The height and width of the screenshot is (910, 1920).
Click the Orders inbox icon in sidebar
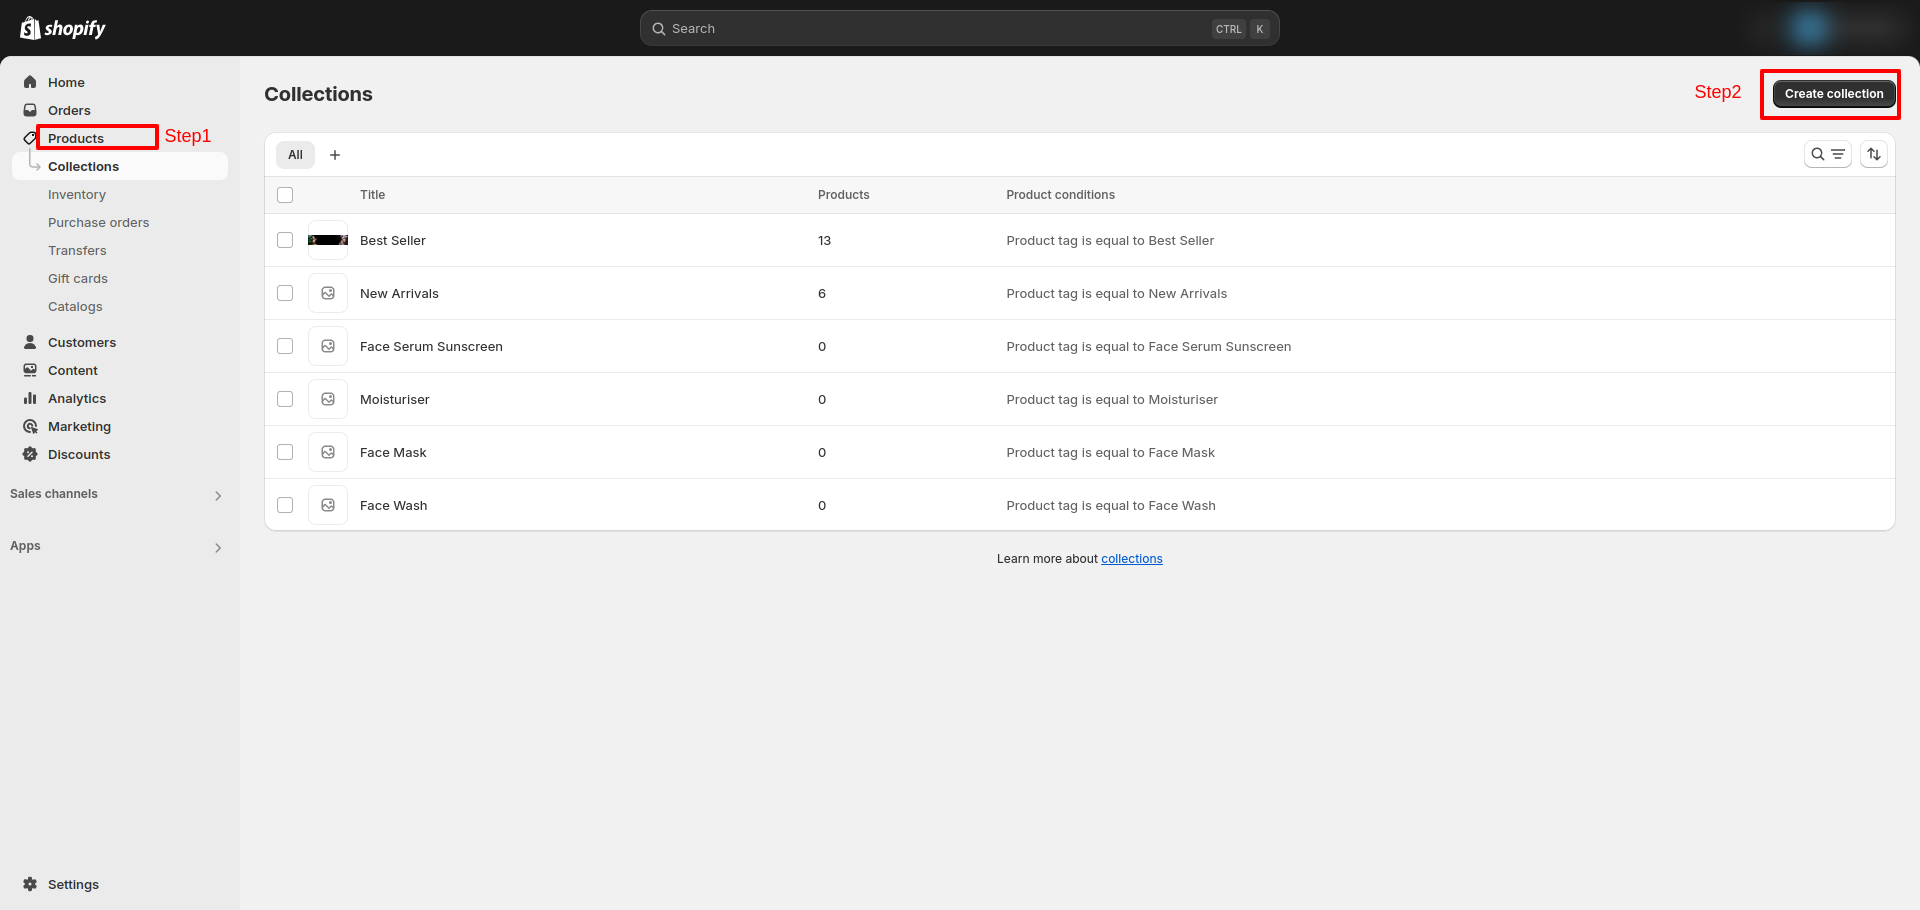[x=30, y=110]
